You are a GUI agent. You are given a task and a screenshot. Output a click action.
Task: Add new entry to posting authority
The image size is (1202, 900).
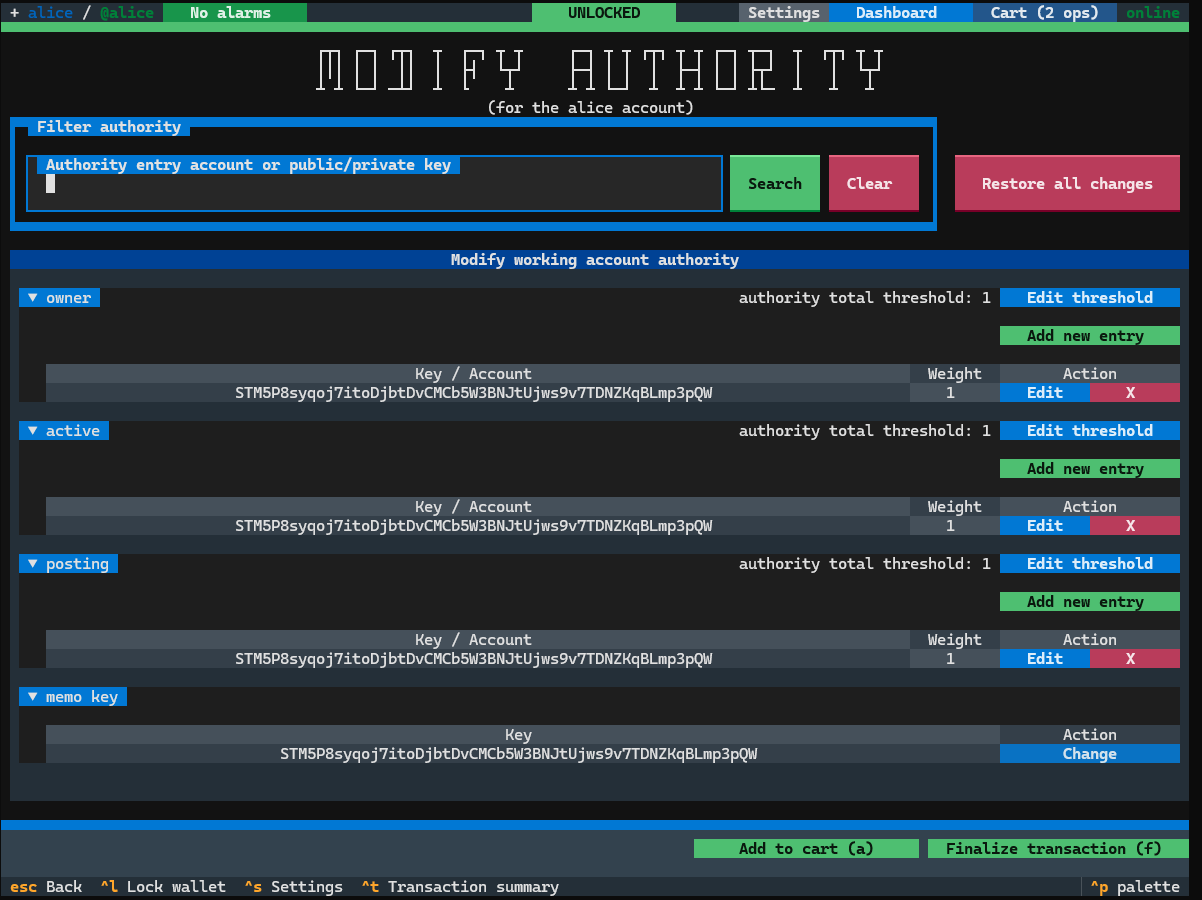point(1090,602)
